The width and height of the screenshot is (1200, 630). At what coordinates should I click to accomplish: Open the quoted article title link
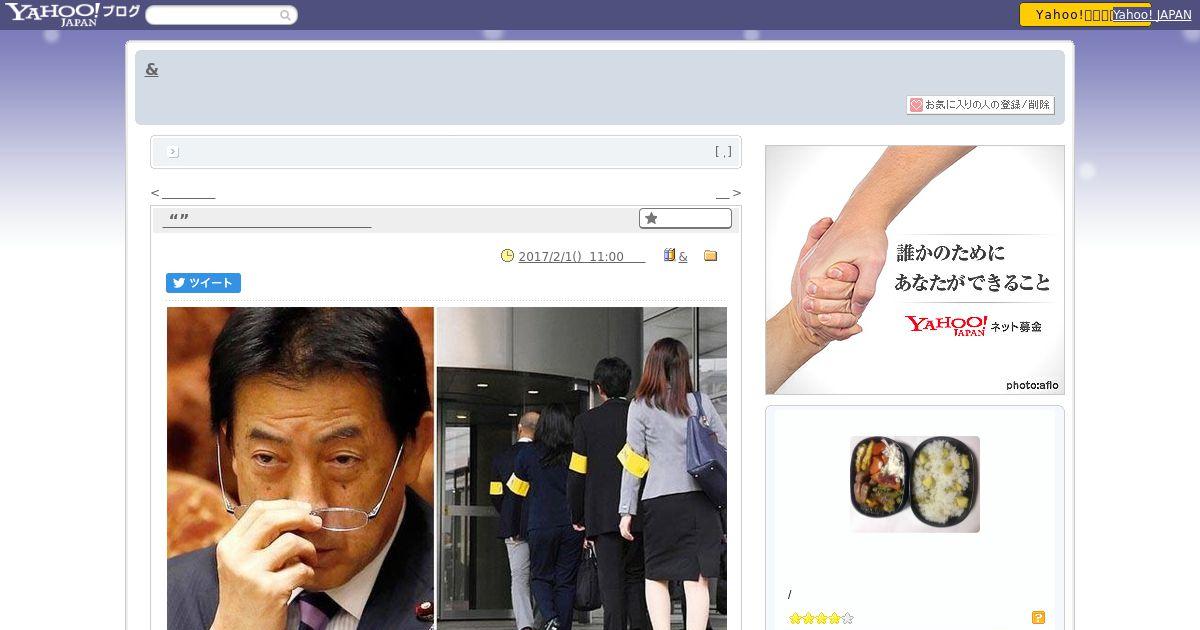tap(268, 220)
